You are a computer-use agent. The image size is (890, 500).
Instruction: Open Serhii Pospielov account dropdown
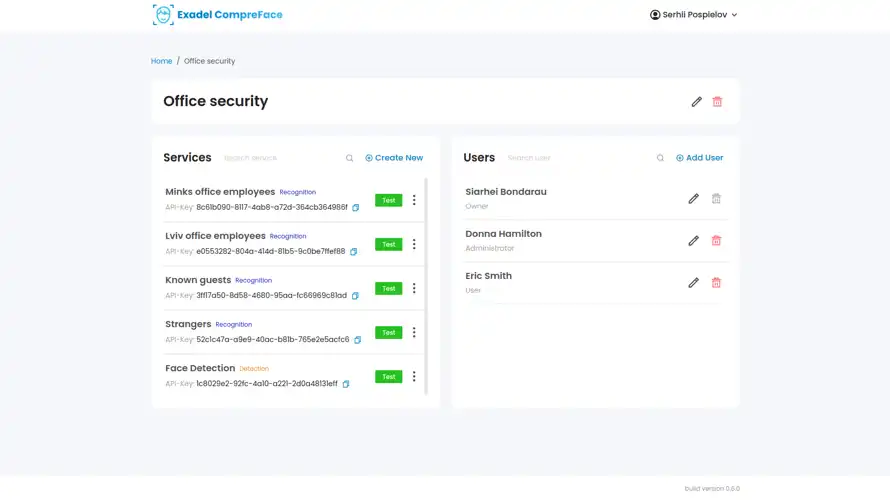pyautogui.click(x=694, y=15)
